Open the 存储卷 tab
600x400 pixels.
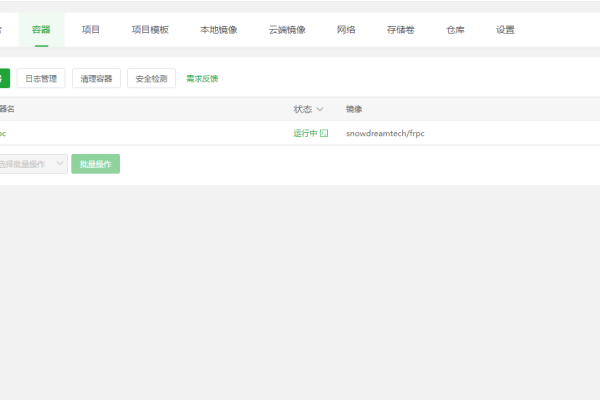[x=401, y=30]
